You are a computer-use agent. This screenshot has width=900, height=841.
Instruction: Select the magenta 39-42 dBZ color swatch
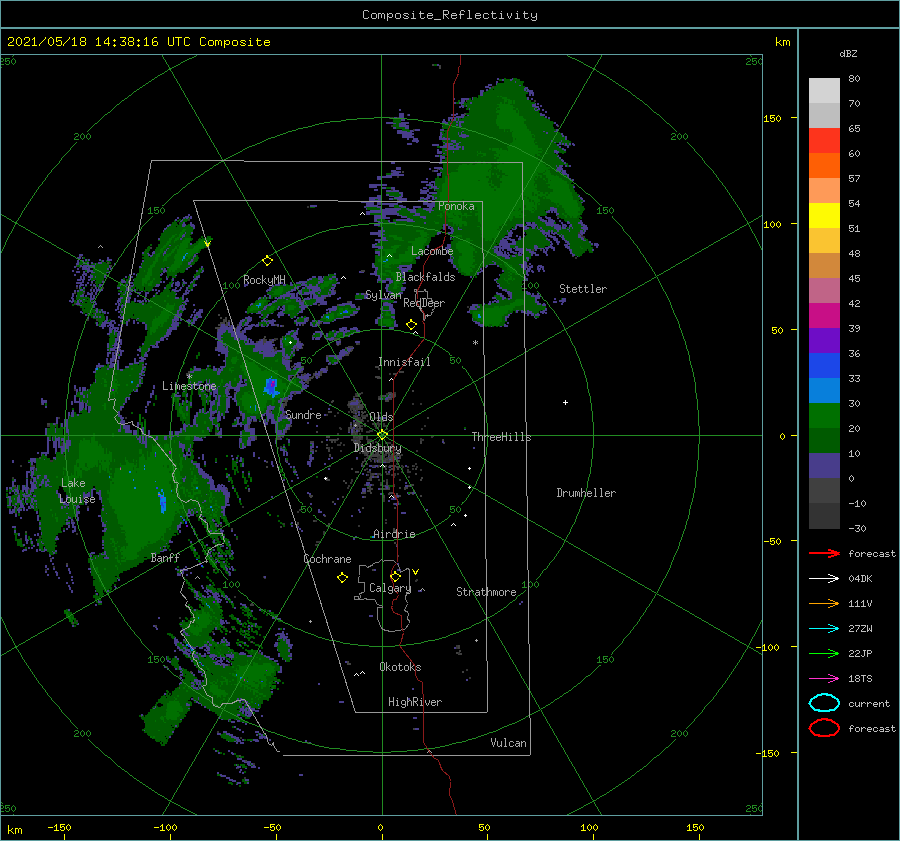tap(824, 316)
